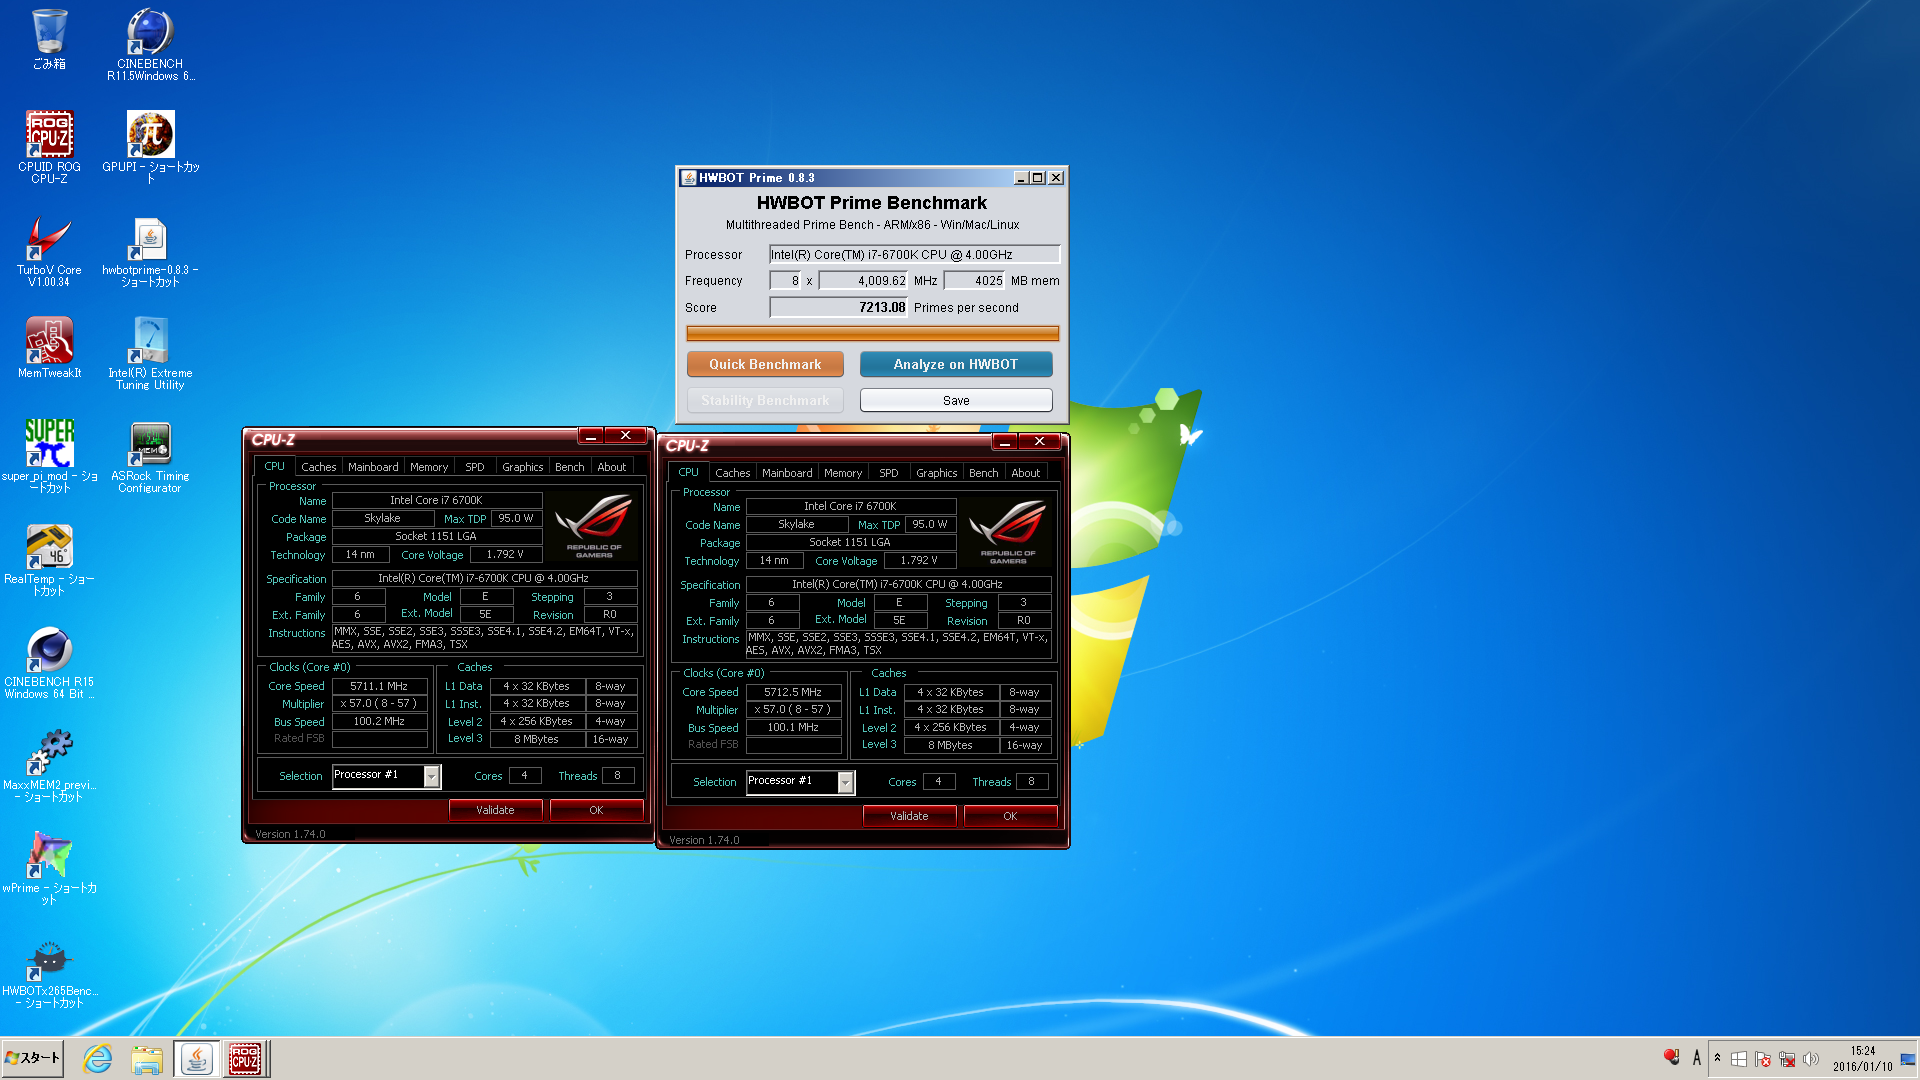This screenshot has width=1920, height=1080.
Task: Click the Show Desktop strip on taskbar
Action: tap(1908, 1059)
